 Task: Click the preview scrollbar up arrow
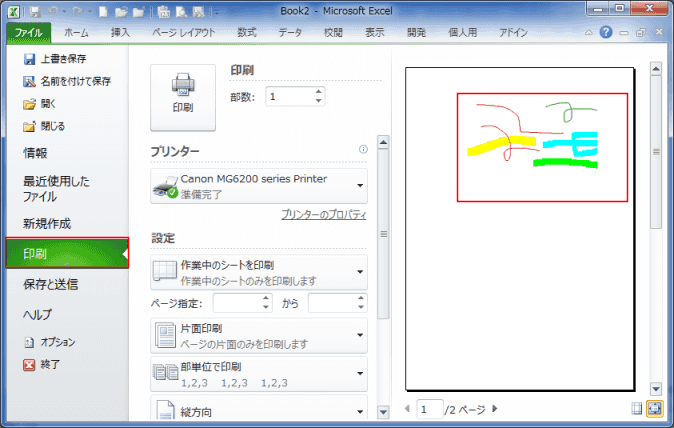click(656, 69)
